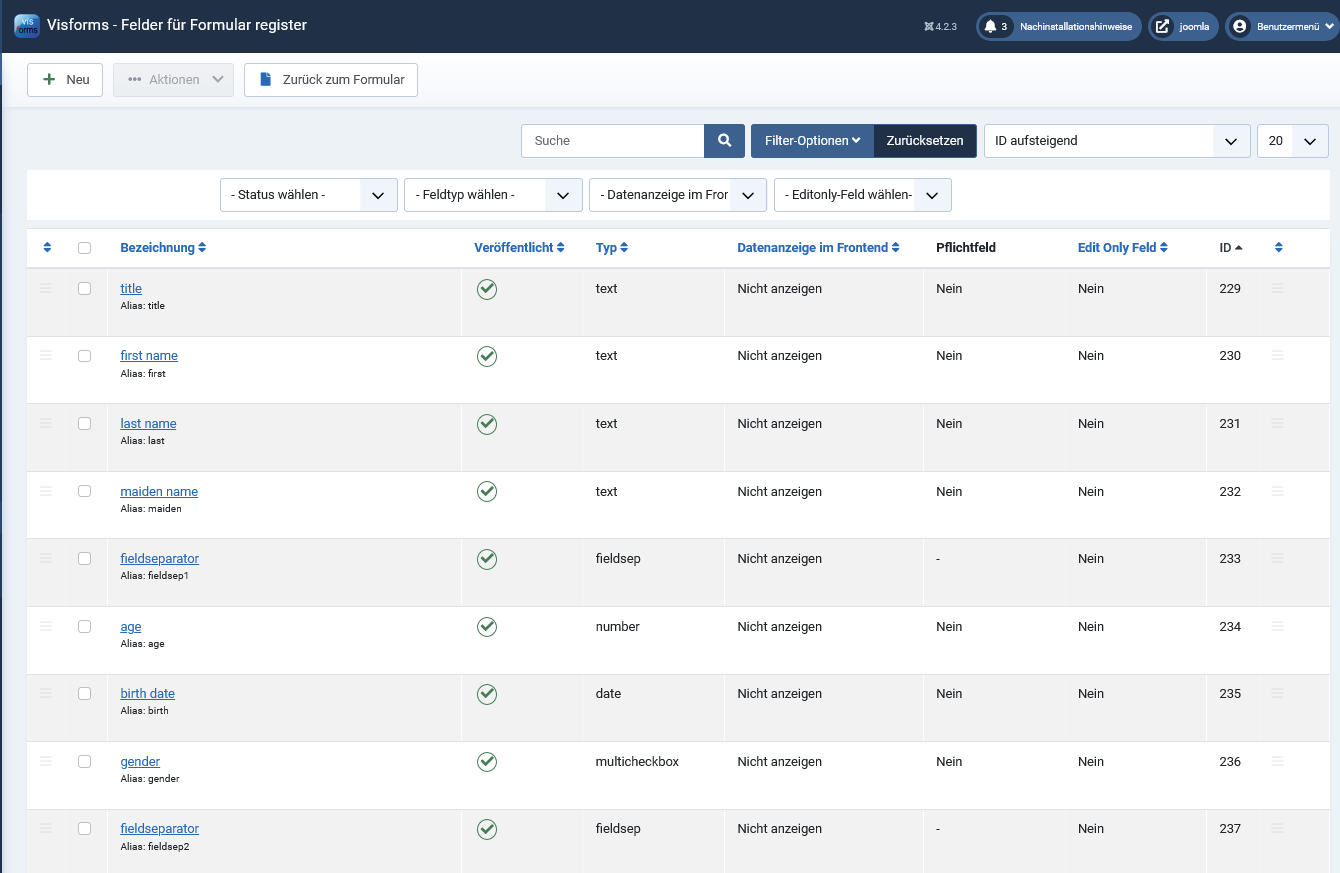This screenshot has width=1340, height=873.
Task: Click the ordering sort icon in header
Action: (46, 248)
